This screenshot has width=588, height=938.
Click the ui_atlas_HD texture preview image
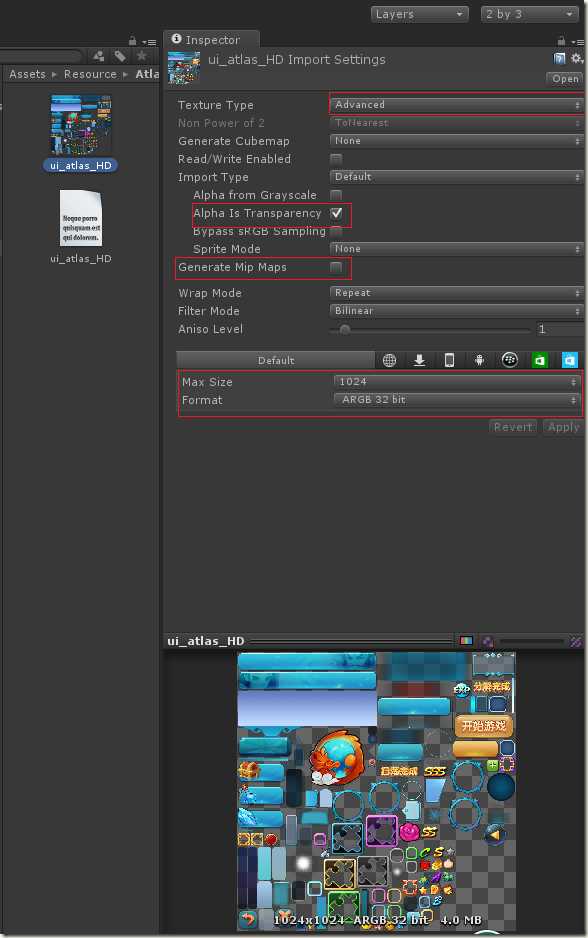(376, 790)
